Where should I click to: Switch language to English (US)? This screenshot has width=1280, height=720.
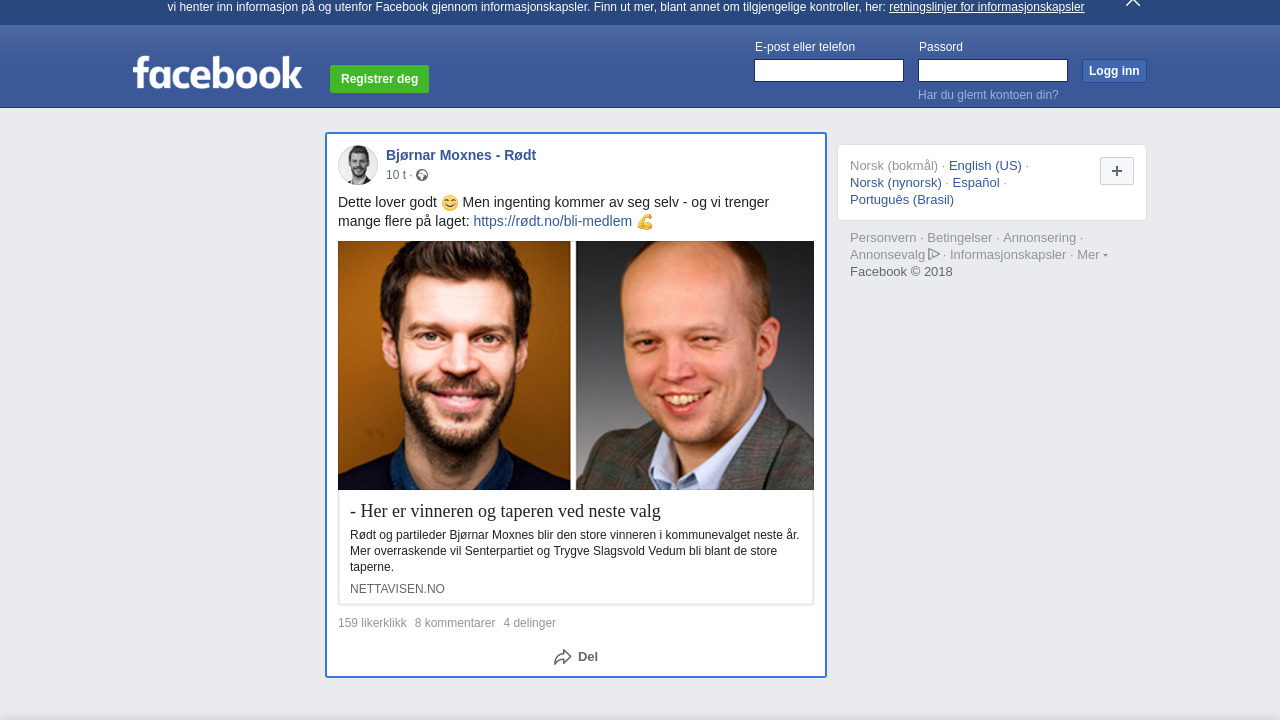click(985, 166)
